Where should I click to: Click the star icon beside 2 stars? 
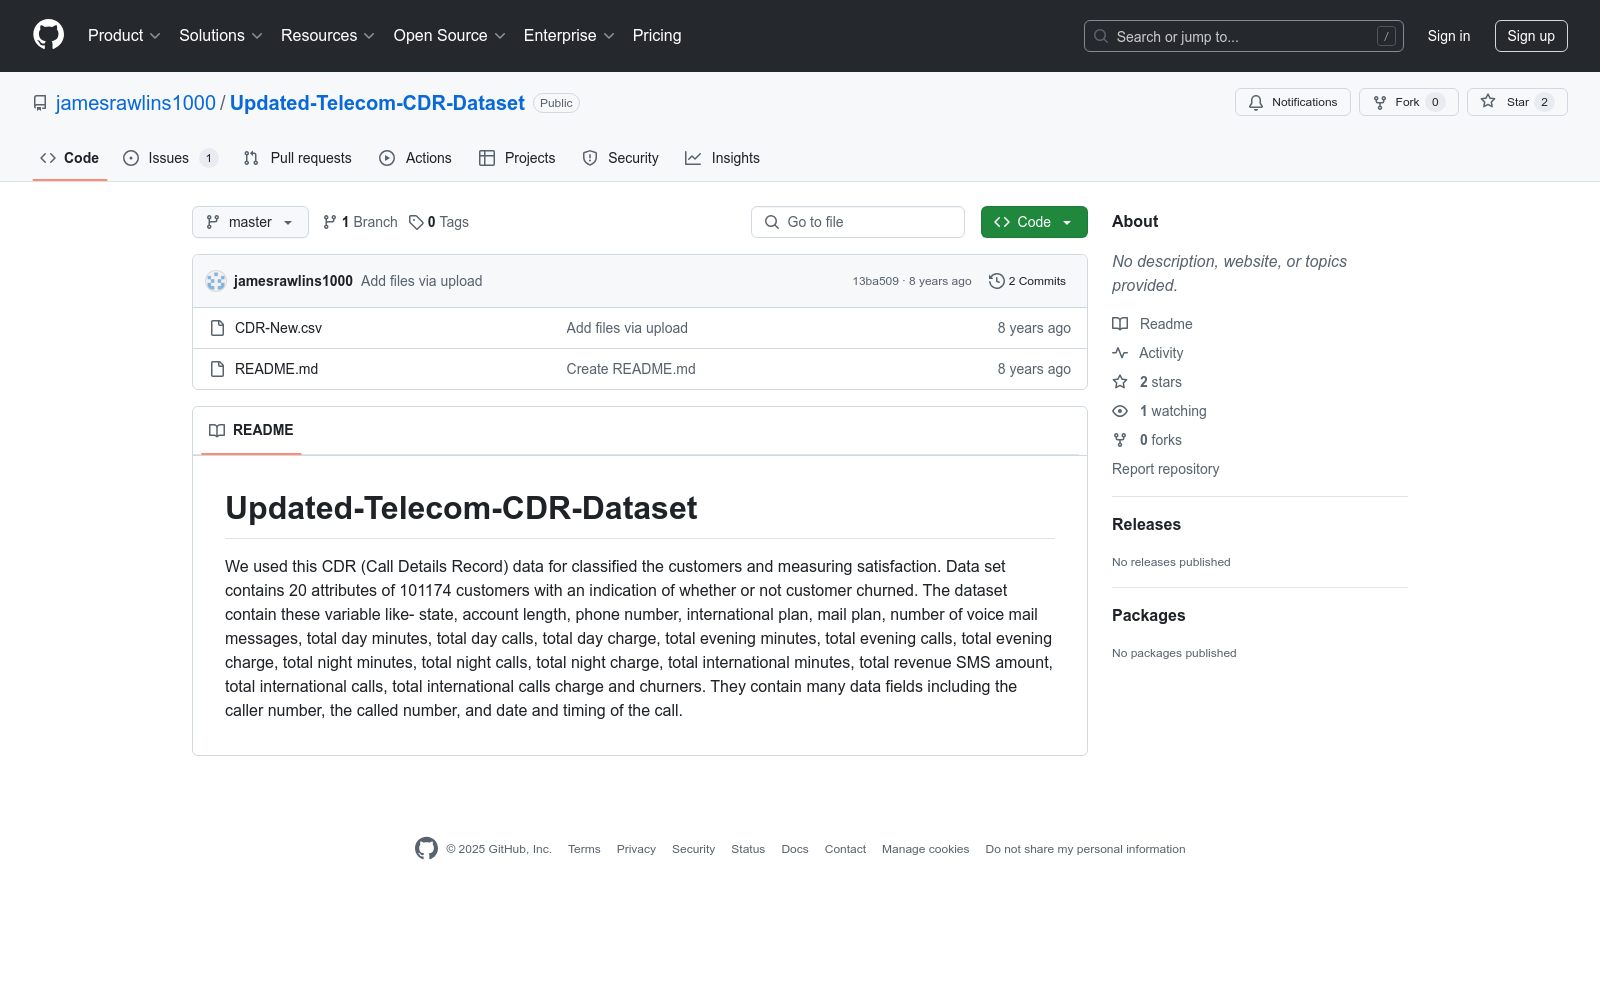click(1120, 382)
